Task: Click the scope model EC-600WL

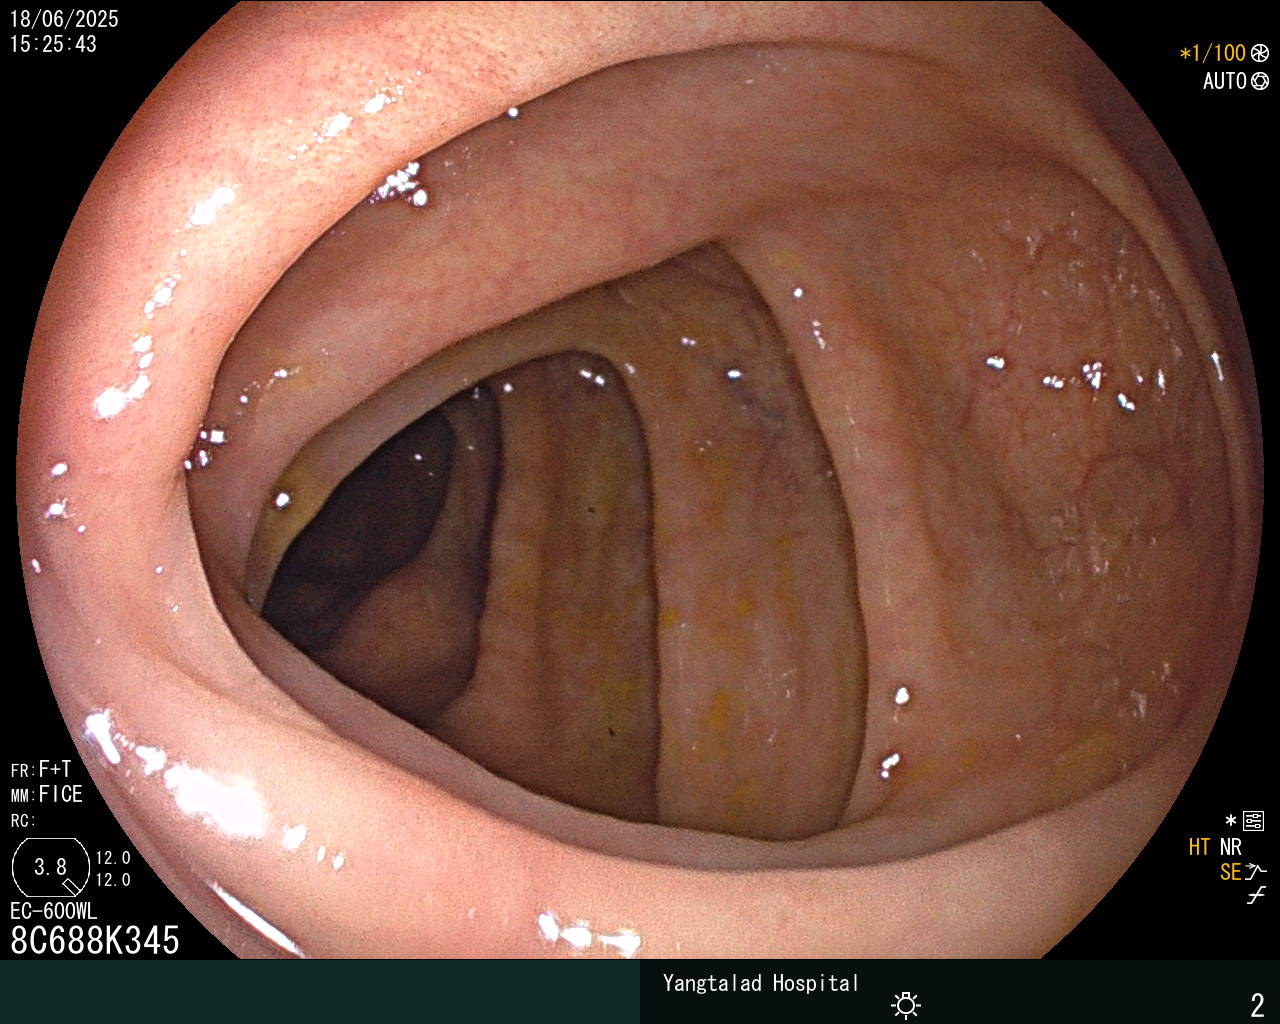Action: pyautogui.click(x=54, y=911)
